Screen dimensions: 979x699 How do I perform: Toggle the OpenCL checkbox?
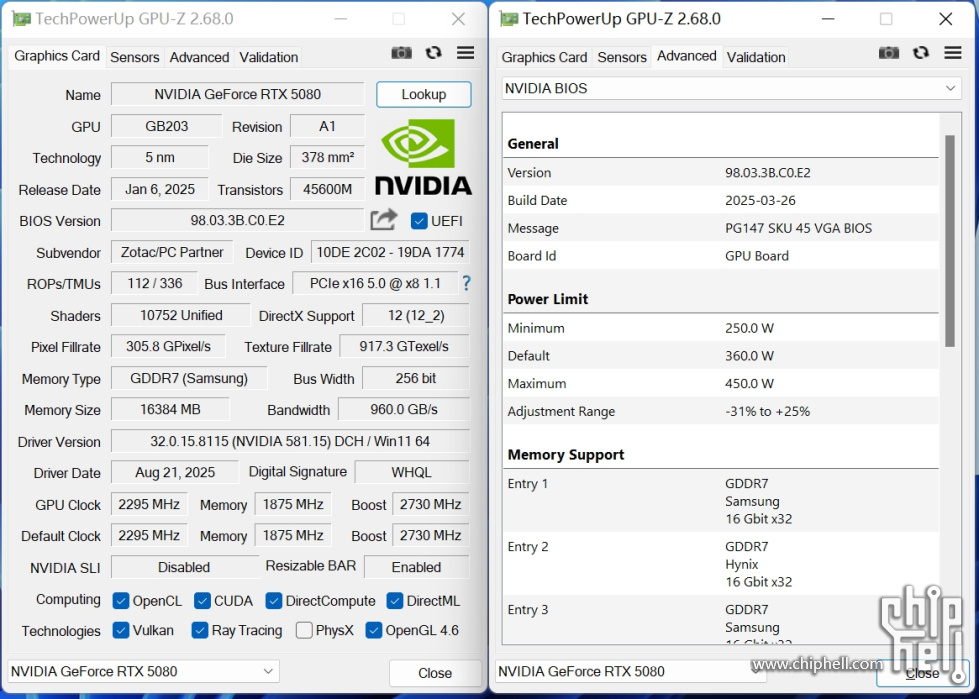pyautogui.click(x=121, y=600)
